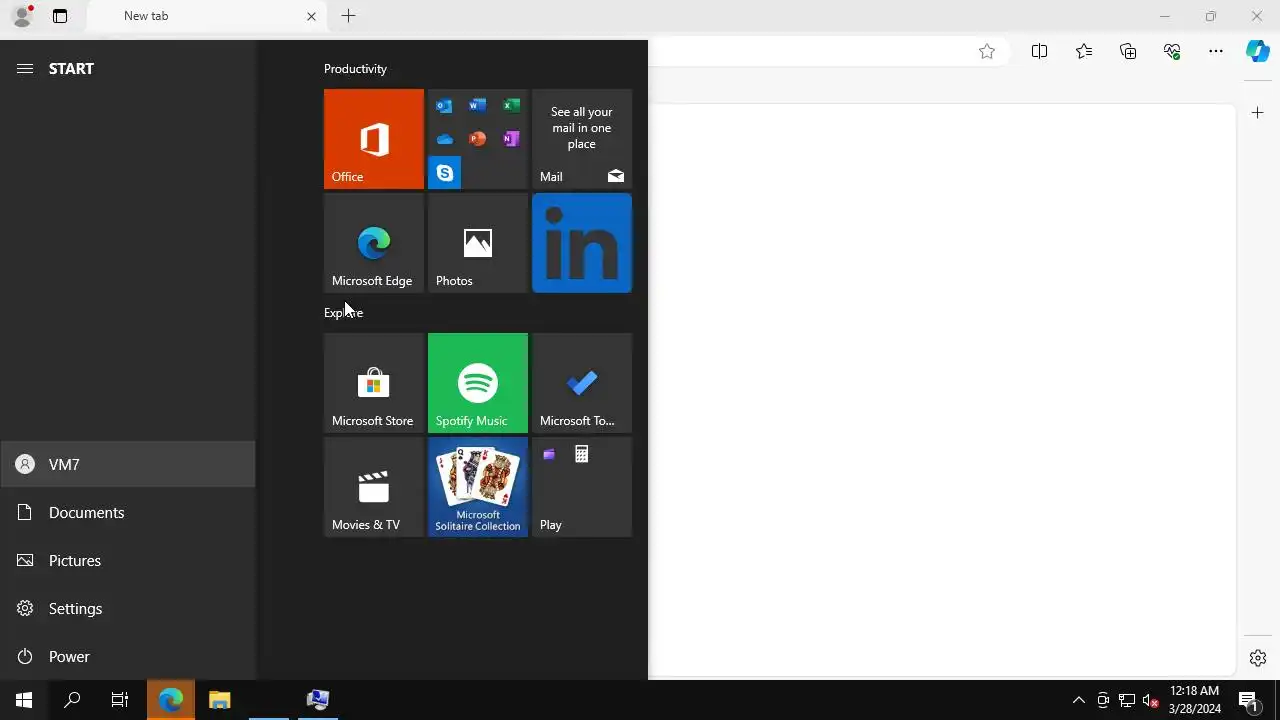Screen dimensions: 1280x720
Task: Open Edge sidebar settings gear
Action: [1258, 658]
